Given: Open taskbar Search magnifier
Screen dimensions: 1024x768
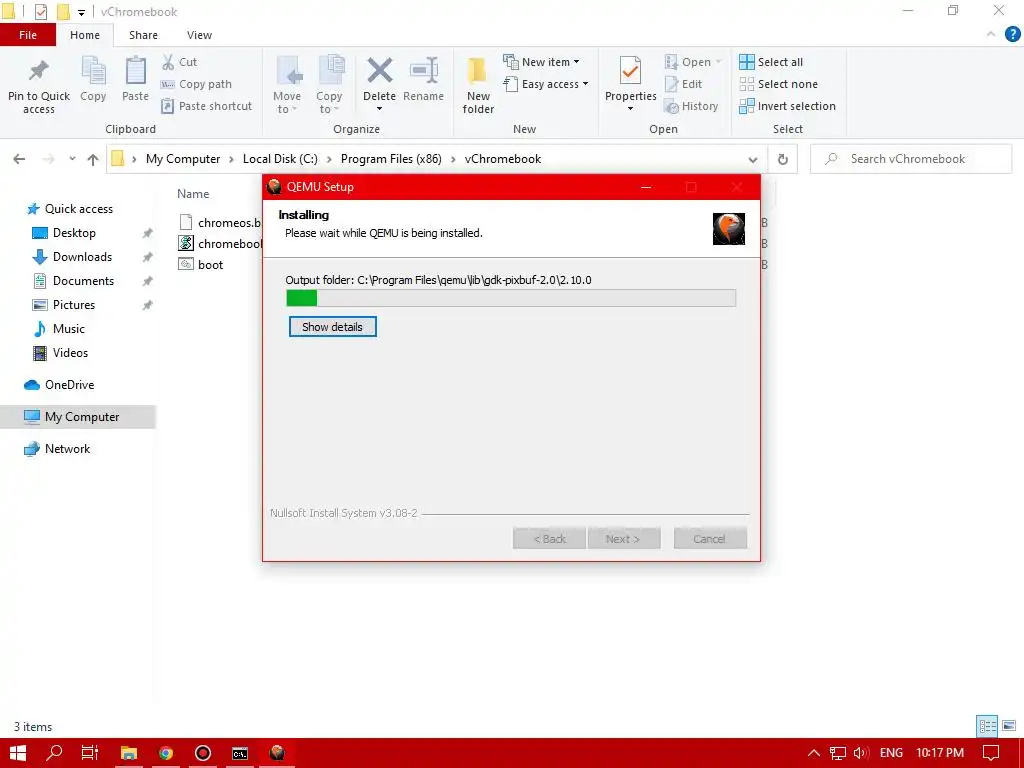Looking at the screenshot, I should click(x=54, y=753).
